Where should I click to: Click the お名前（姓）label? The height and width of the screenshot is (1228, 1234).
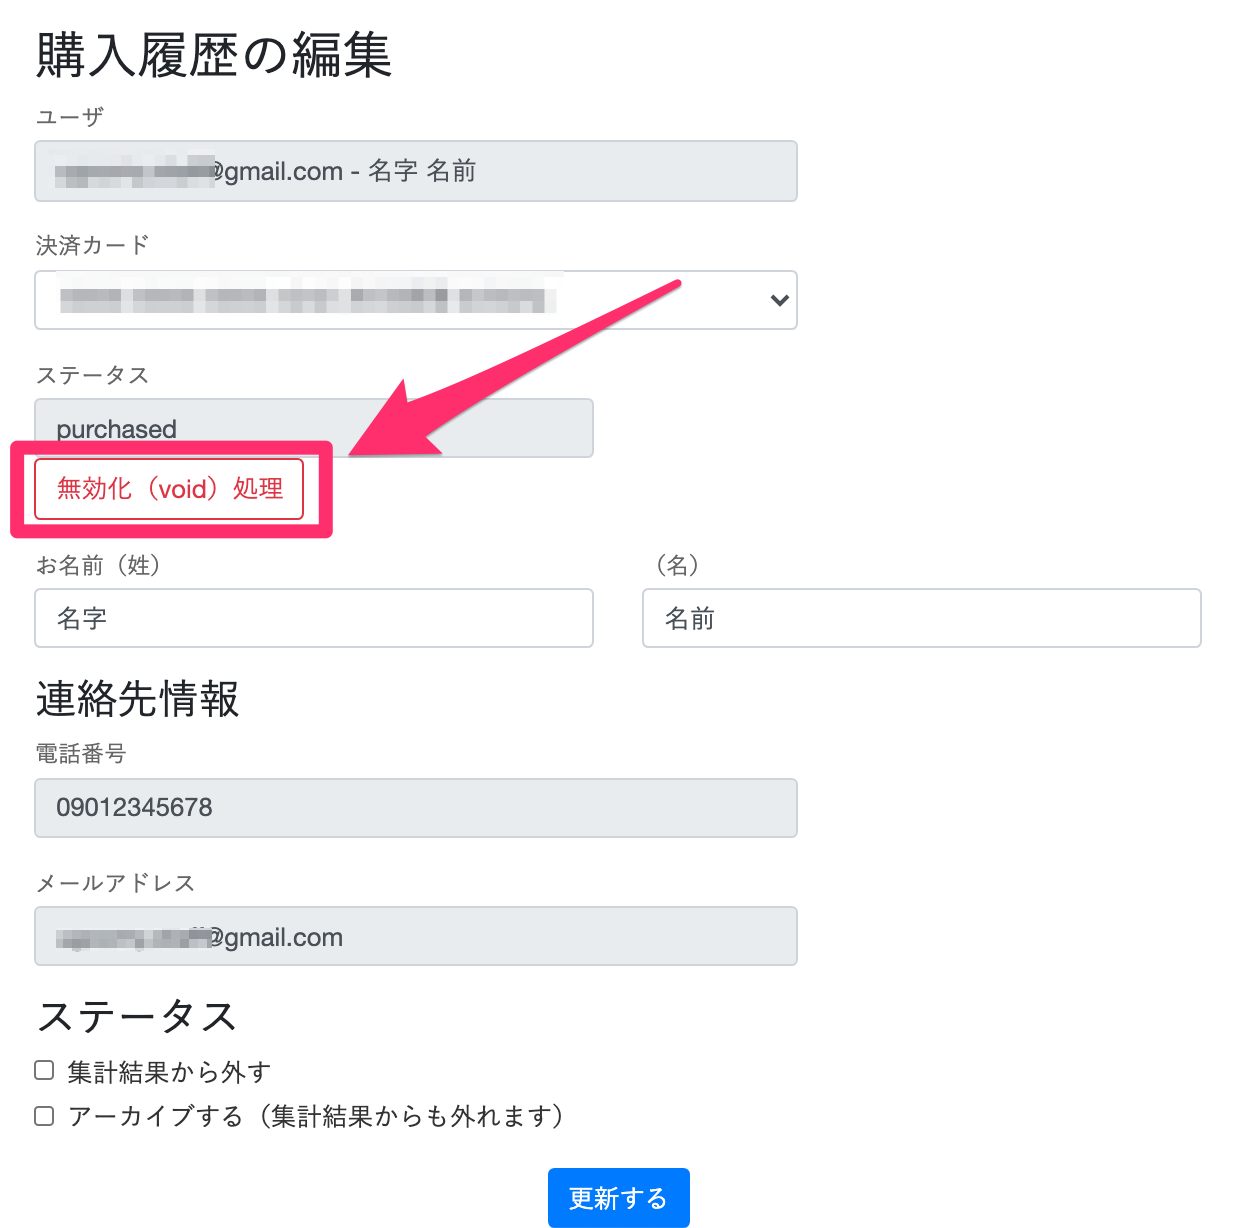(x=98, y=565)
